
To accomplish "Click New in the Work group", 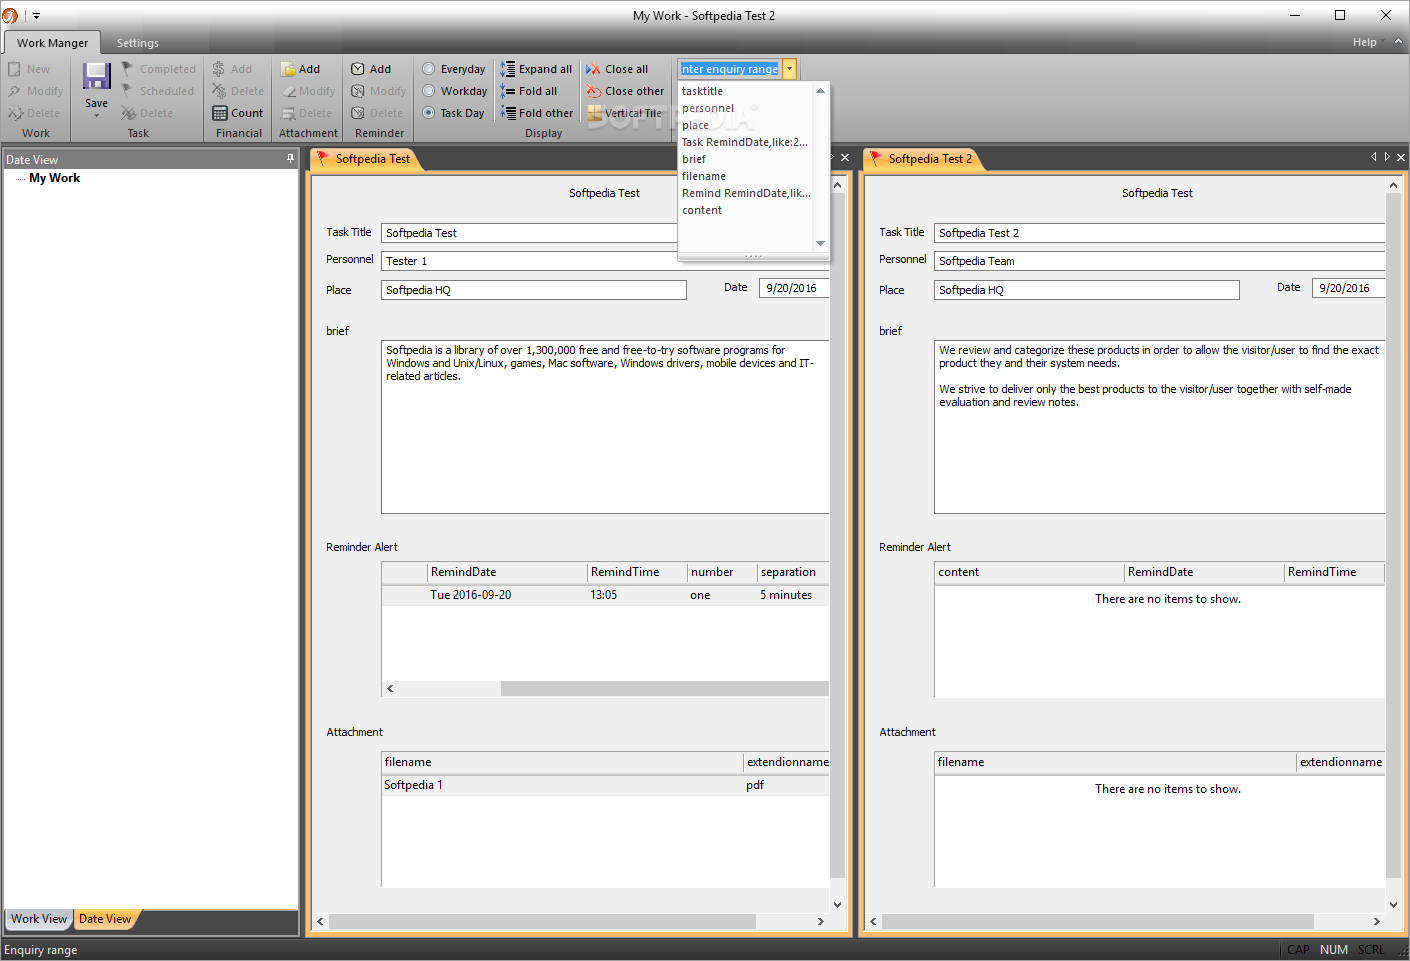I will click(x=29, y=69).
